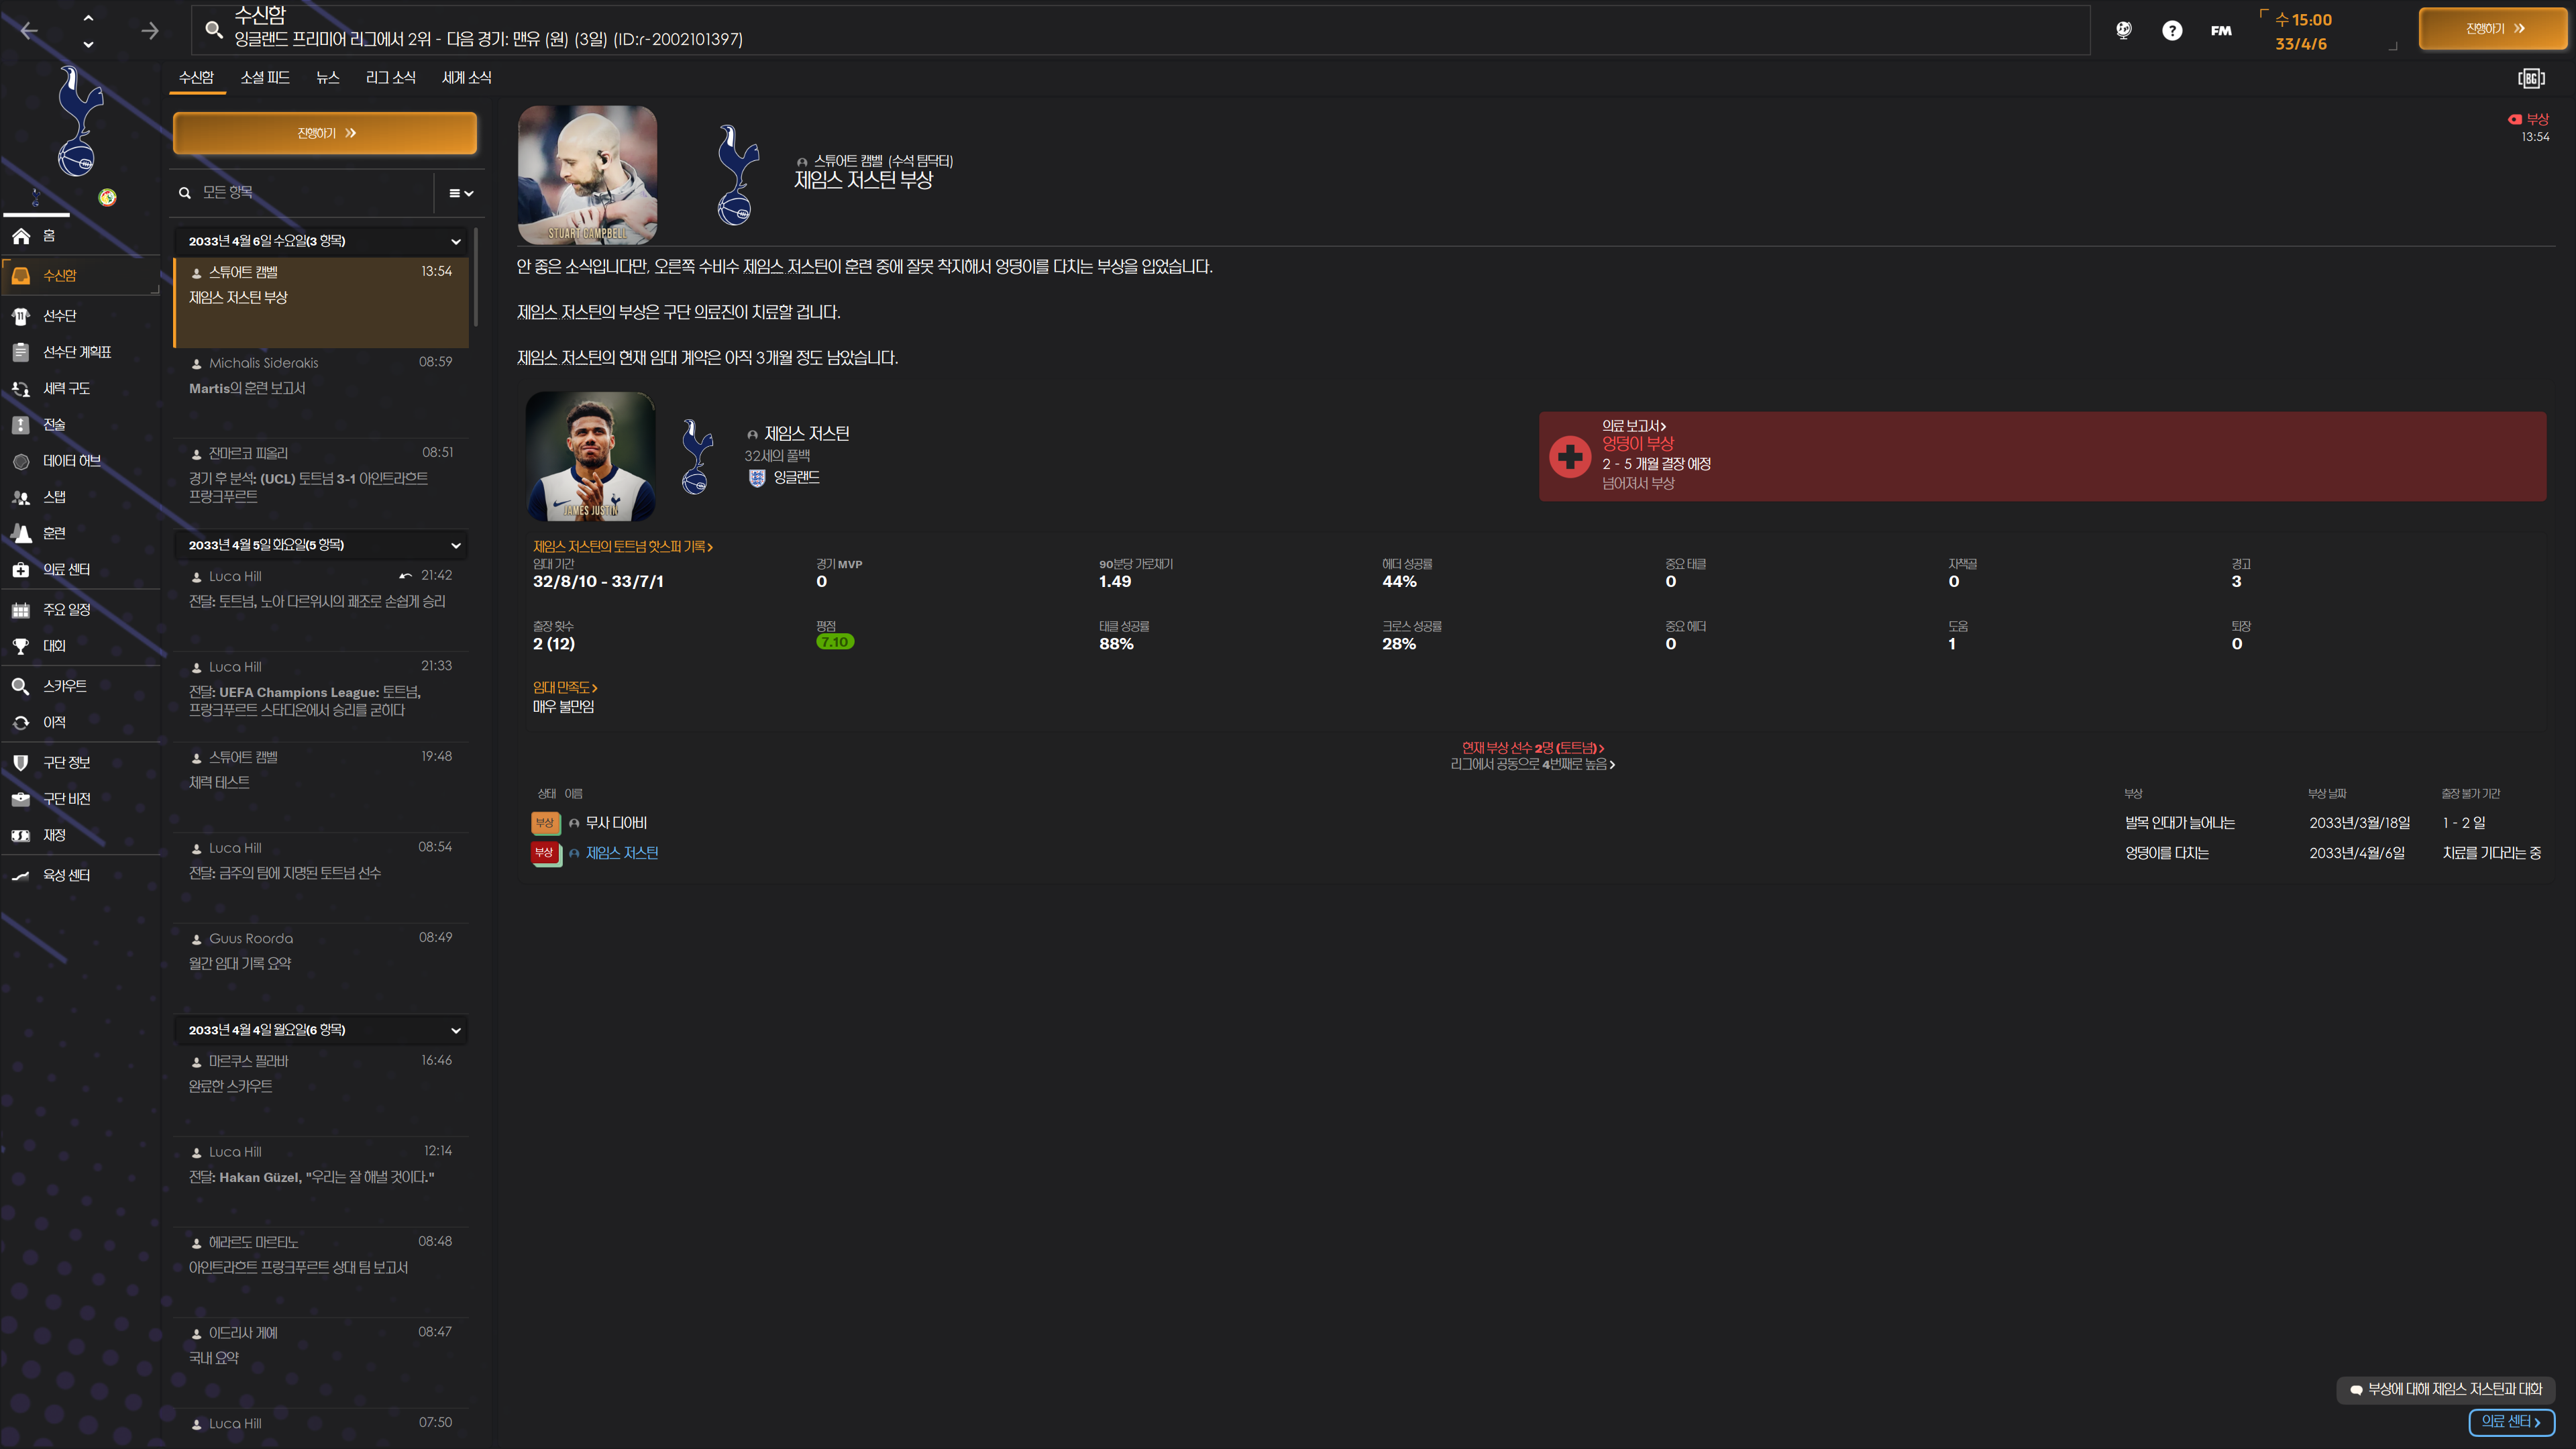Collapse the April 5, 2033 message group
The image size is (2576, 1449).
click(x=456, y=545)
